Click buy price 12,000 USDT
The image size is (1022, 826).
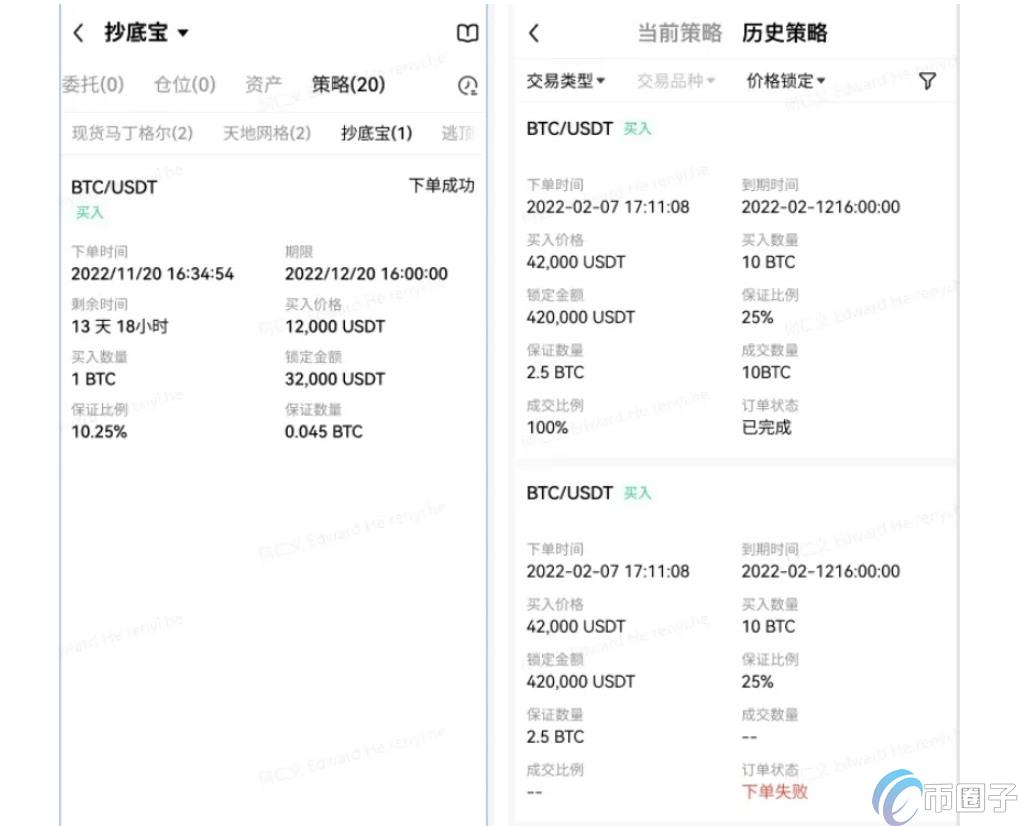point(335,327)
